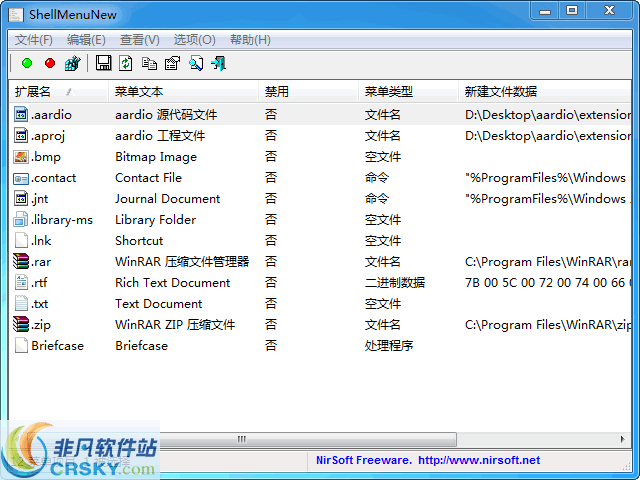The image size is (640, 480).
Task: Open the 帮助(H) menu
Action: point(250,40)
